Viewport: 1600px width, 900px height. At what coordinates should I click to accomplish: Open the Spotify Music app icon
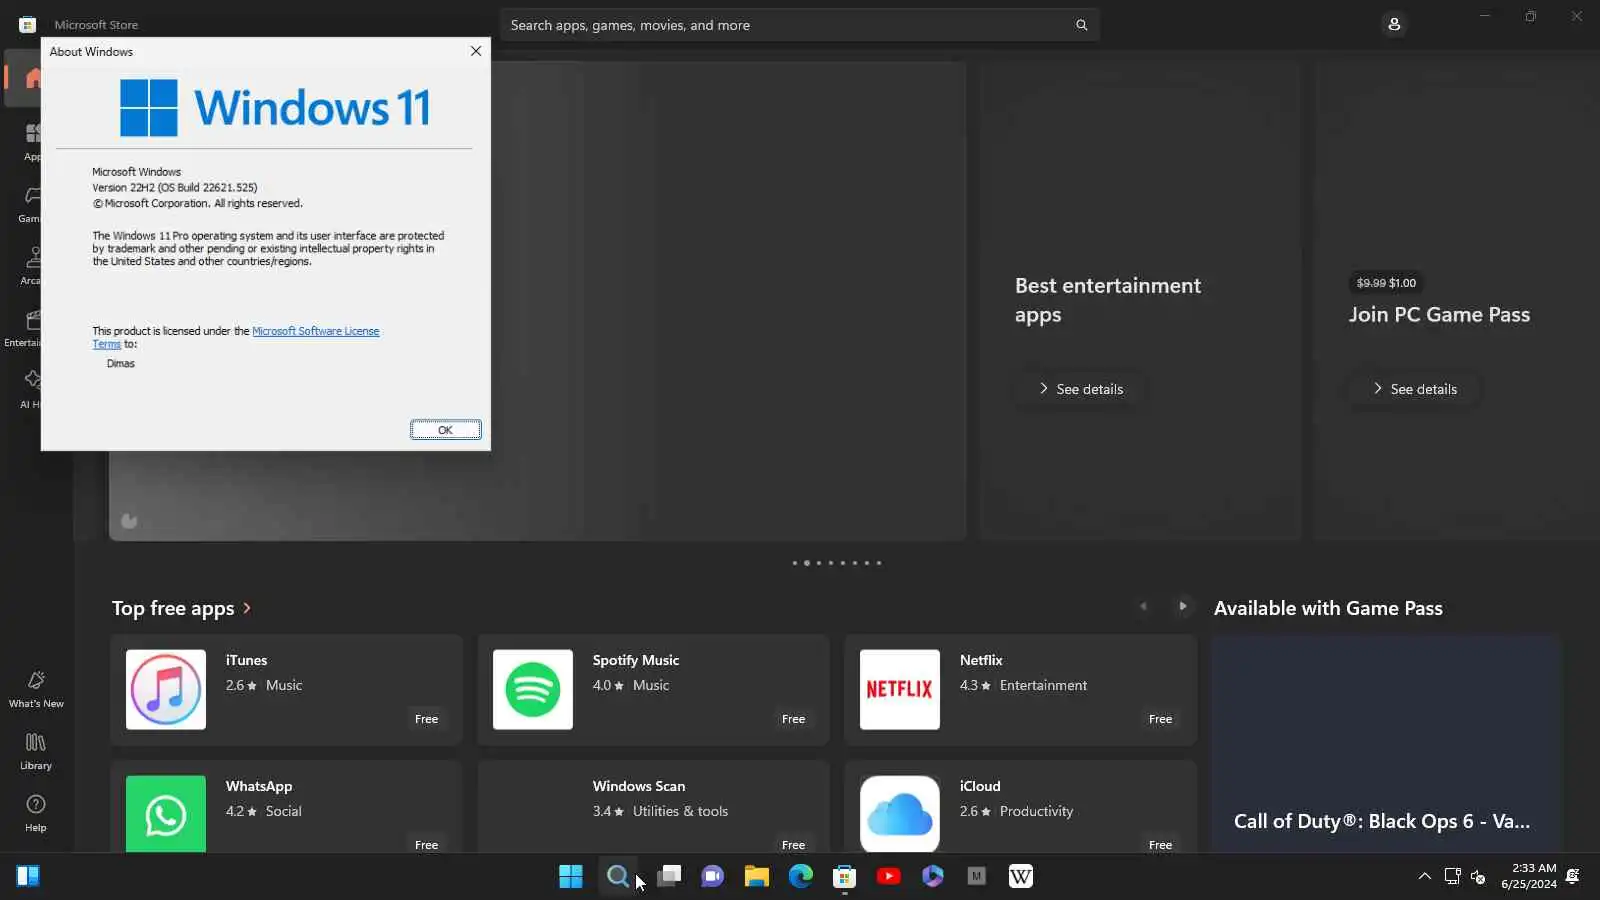pyautogui.click(x=533, y=689)
